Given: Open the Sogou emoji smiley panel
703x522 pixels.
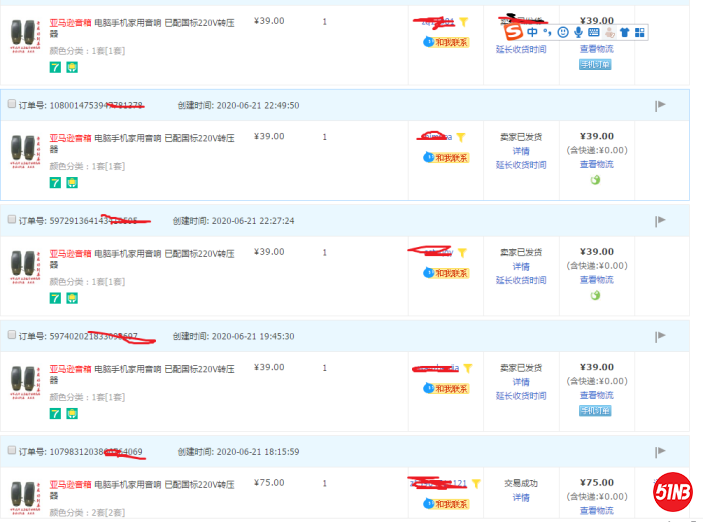Looking at the screenshot, I should [563, 32].
